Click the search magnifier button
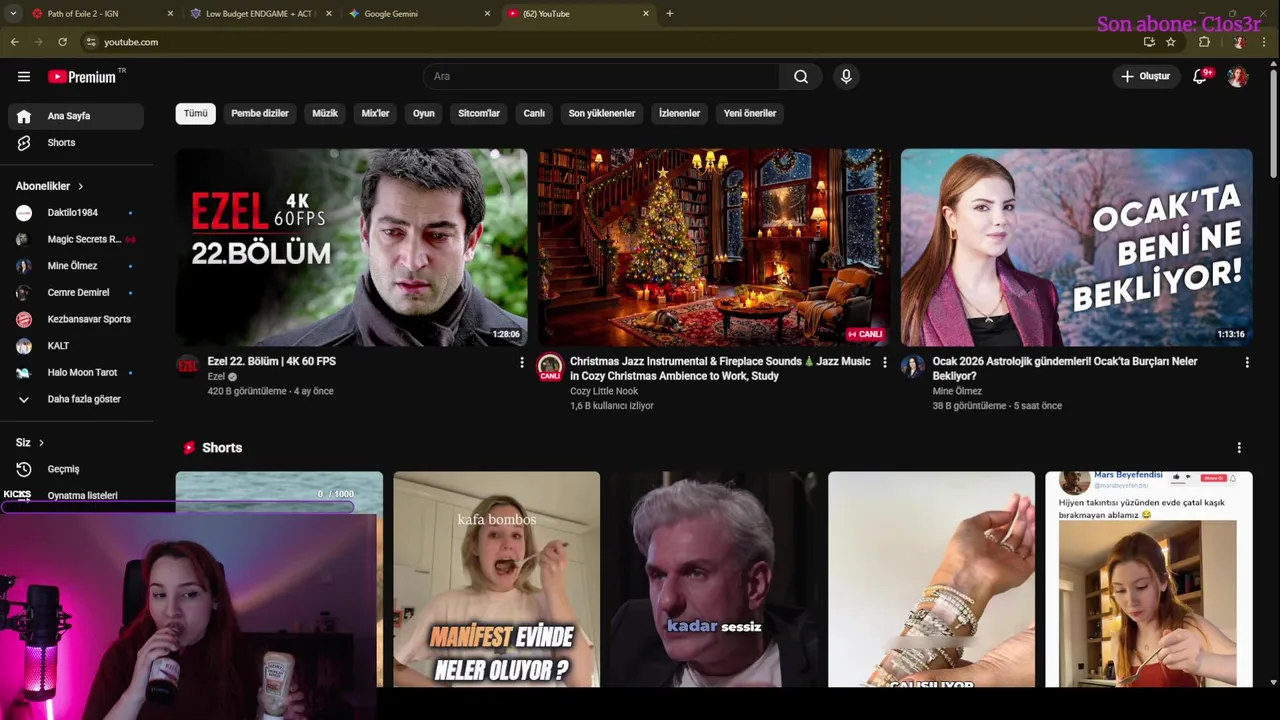Image resolution: width=1280 pixels, height=720 pixels. click(x=801, y=76)
